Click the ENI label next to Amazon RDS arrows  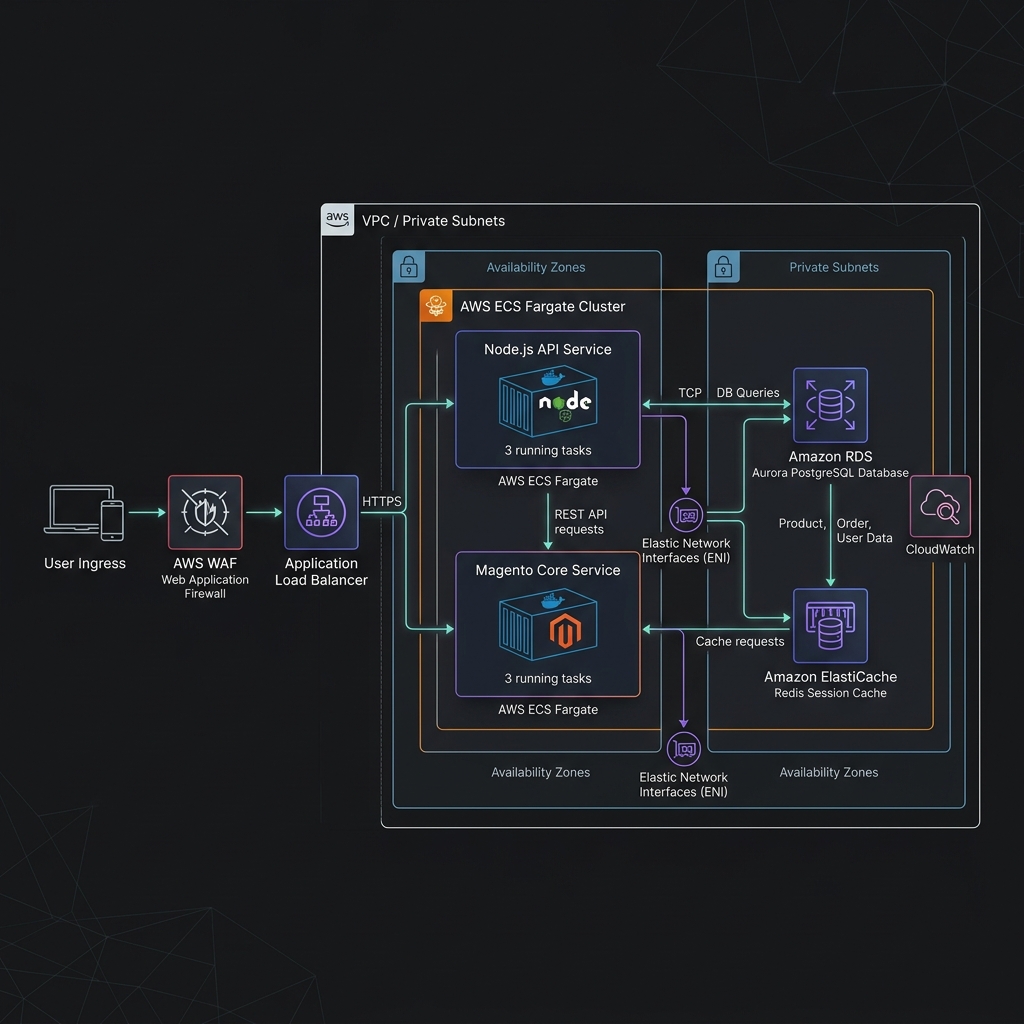(686, 551)
